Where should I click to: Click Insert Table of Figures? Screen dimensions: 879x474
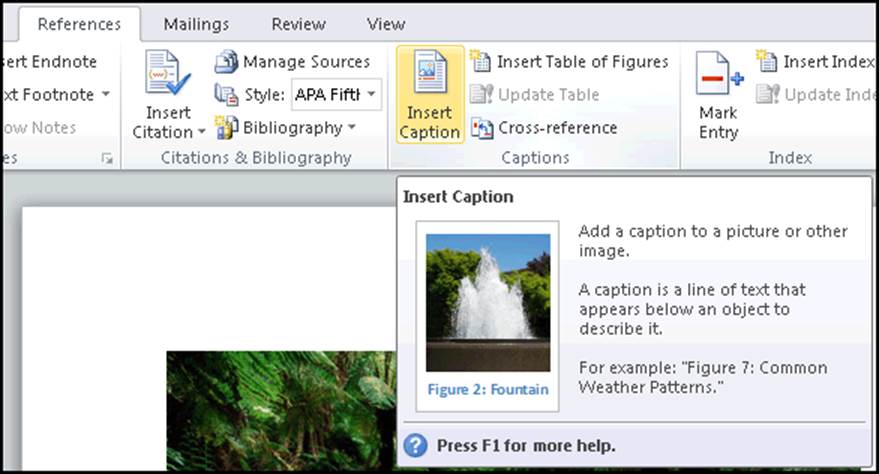pos(570,62)
